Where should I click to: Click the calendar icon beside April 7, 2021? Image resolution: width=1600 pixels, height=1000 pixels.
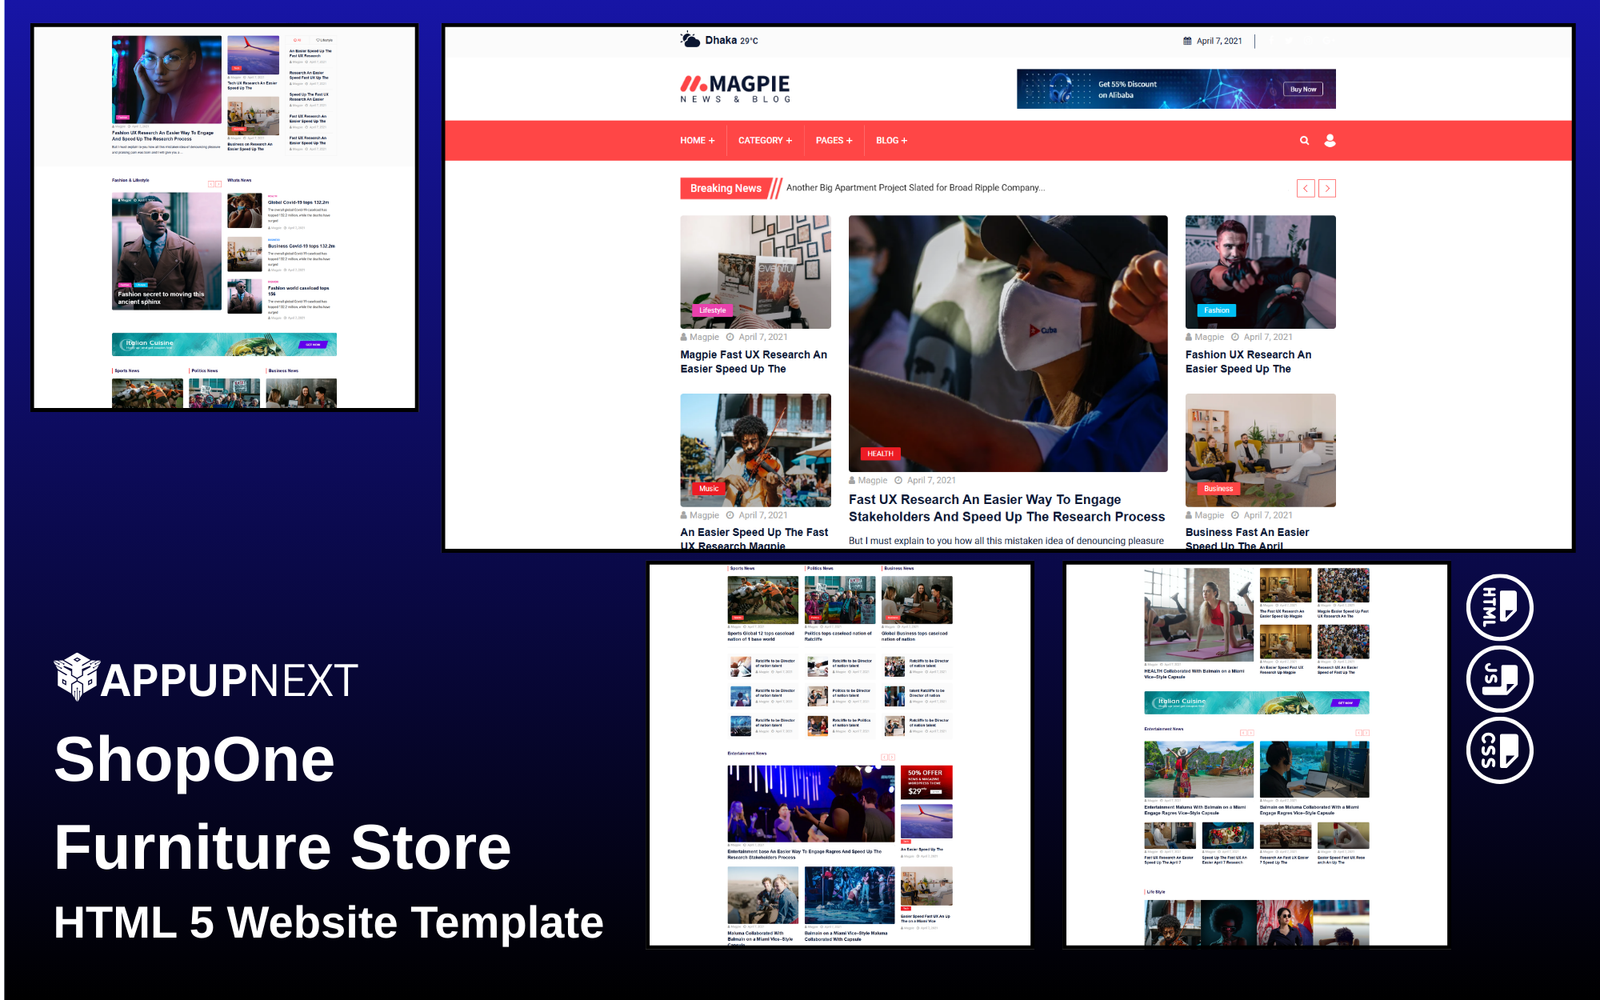[x=1187, y=41]
